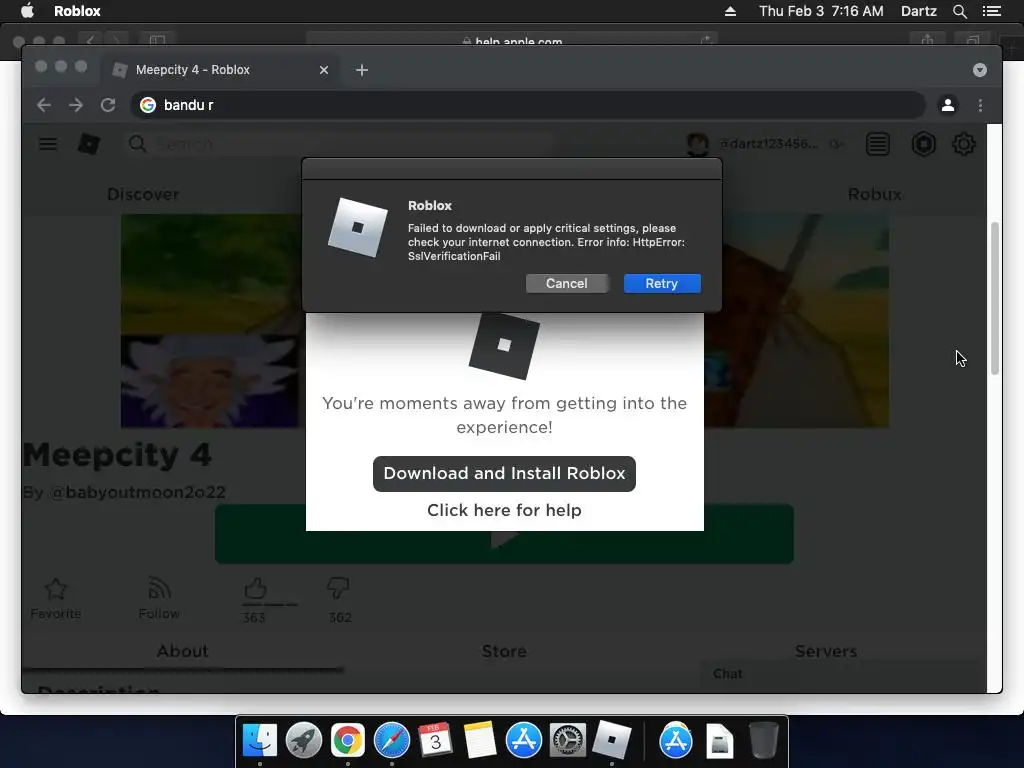The image size is (1024, 768).
Task: Reload the Meepcity page
Action: (x=108, y=105)
